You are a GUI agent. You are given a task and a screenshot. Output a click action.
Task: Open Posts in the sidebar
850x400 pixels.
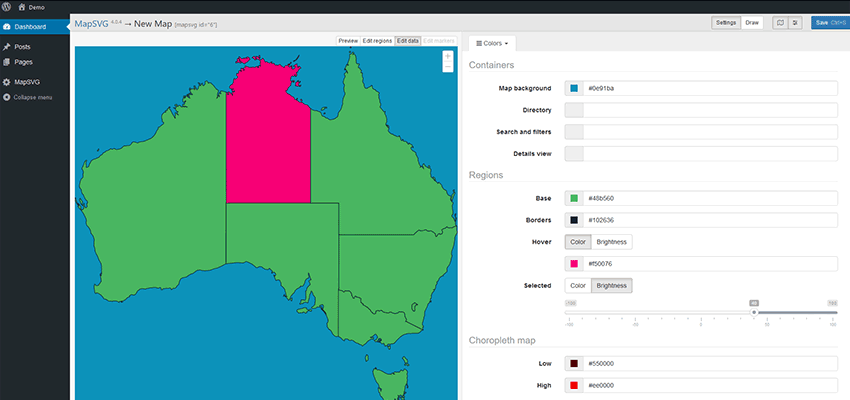click(x=23, y=47)
